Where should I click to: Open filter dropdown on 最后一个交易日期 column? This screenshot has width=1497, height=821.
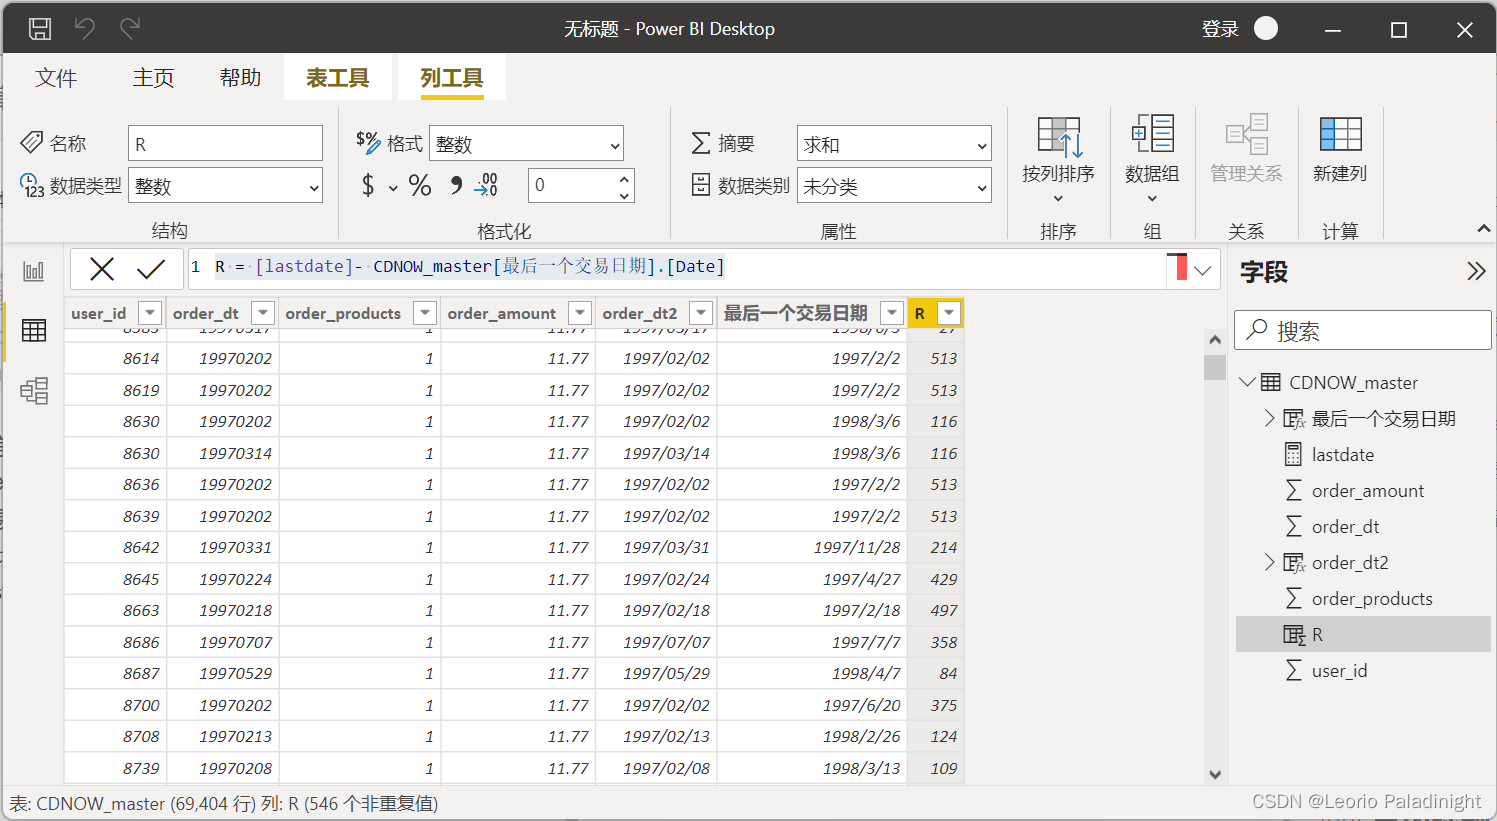(892, 313)
